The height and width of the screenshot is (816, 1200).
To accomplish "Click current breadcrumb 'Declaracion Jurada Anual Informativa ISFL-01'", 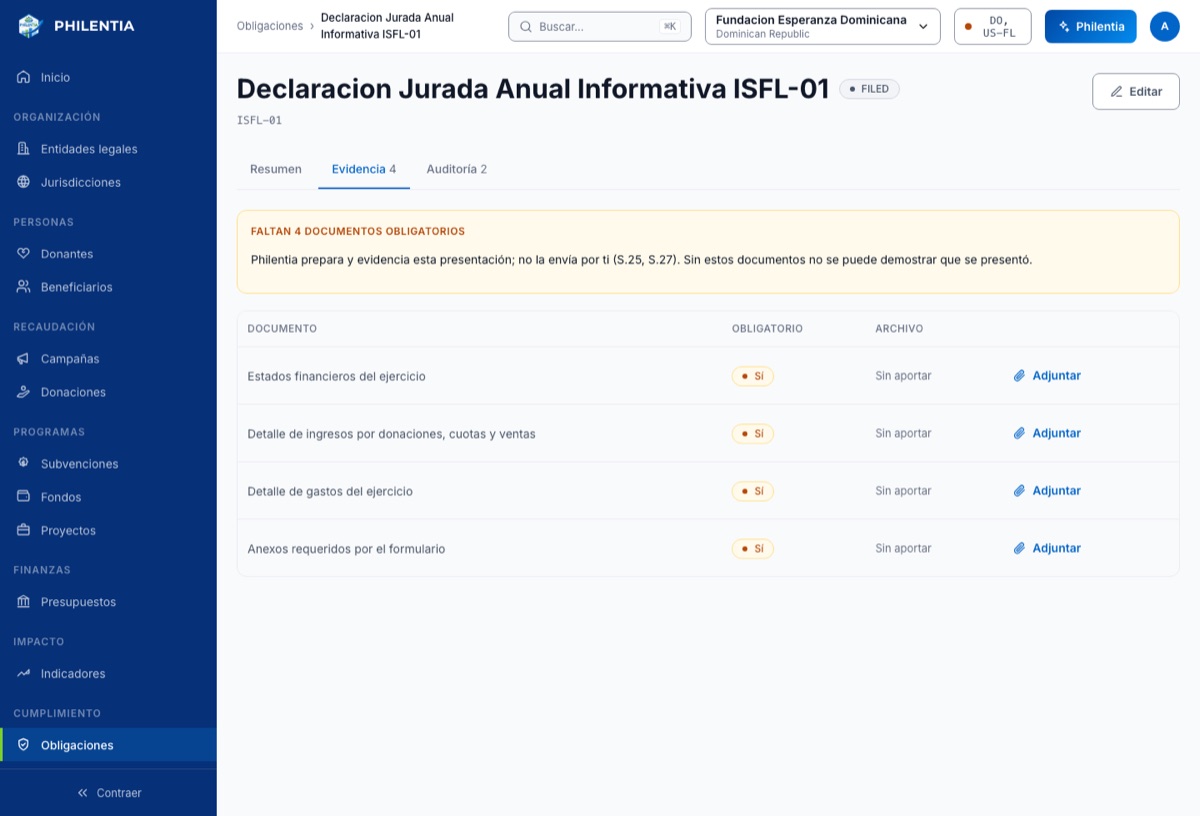I will point(387,26).
